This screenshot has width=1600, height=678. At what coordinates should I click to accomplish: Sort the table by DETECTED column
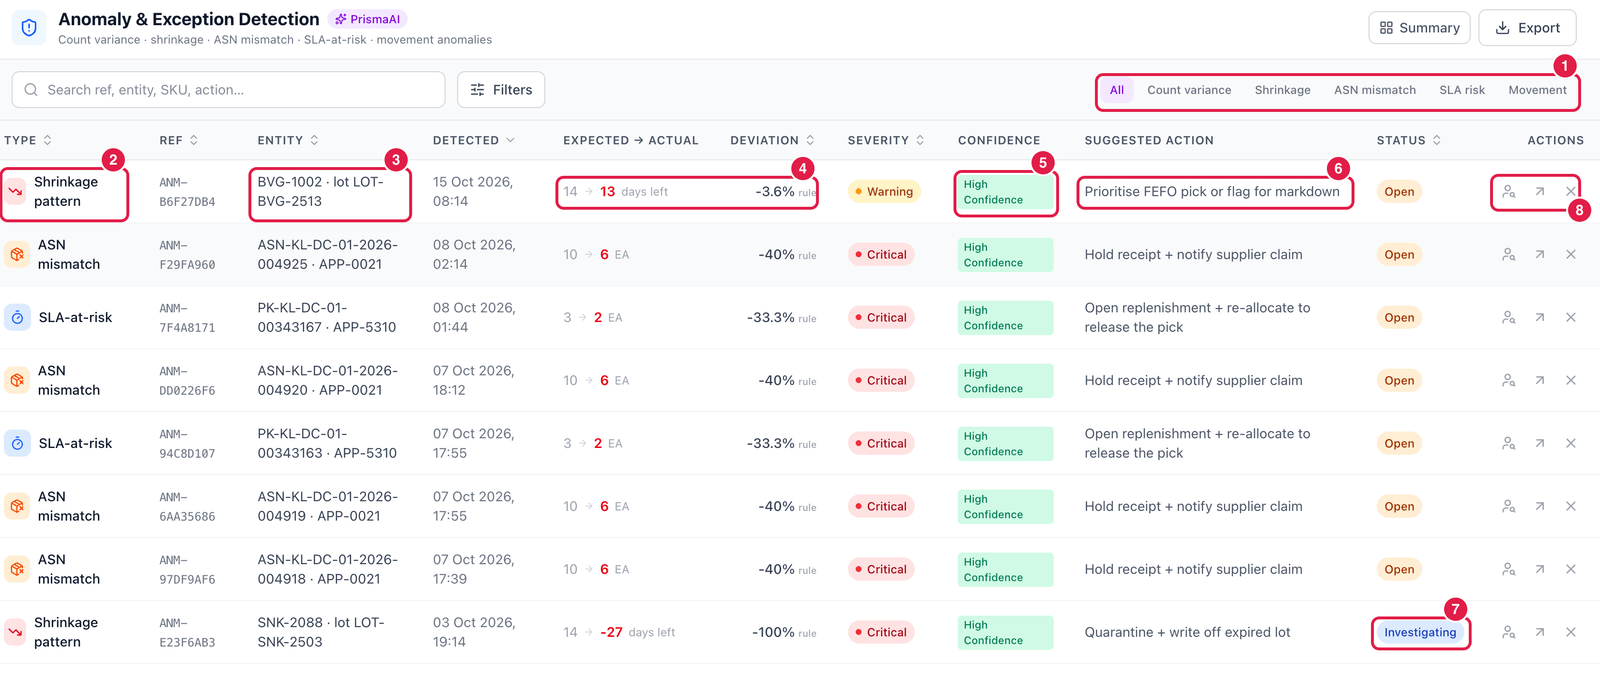[474, 141]
